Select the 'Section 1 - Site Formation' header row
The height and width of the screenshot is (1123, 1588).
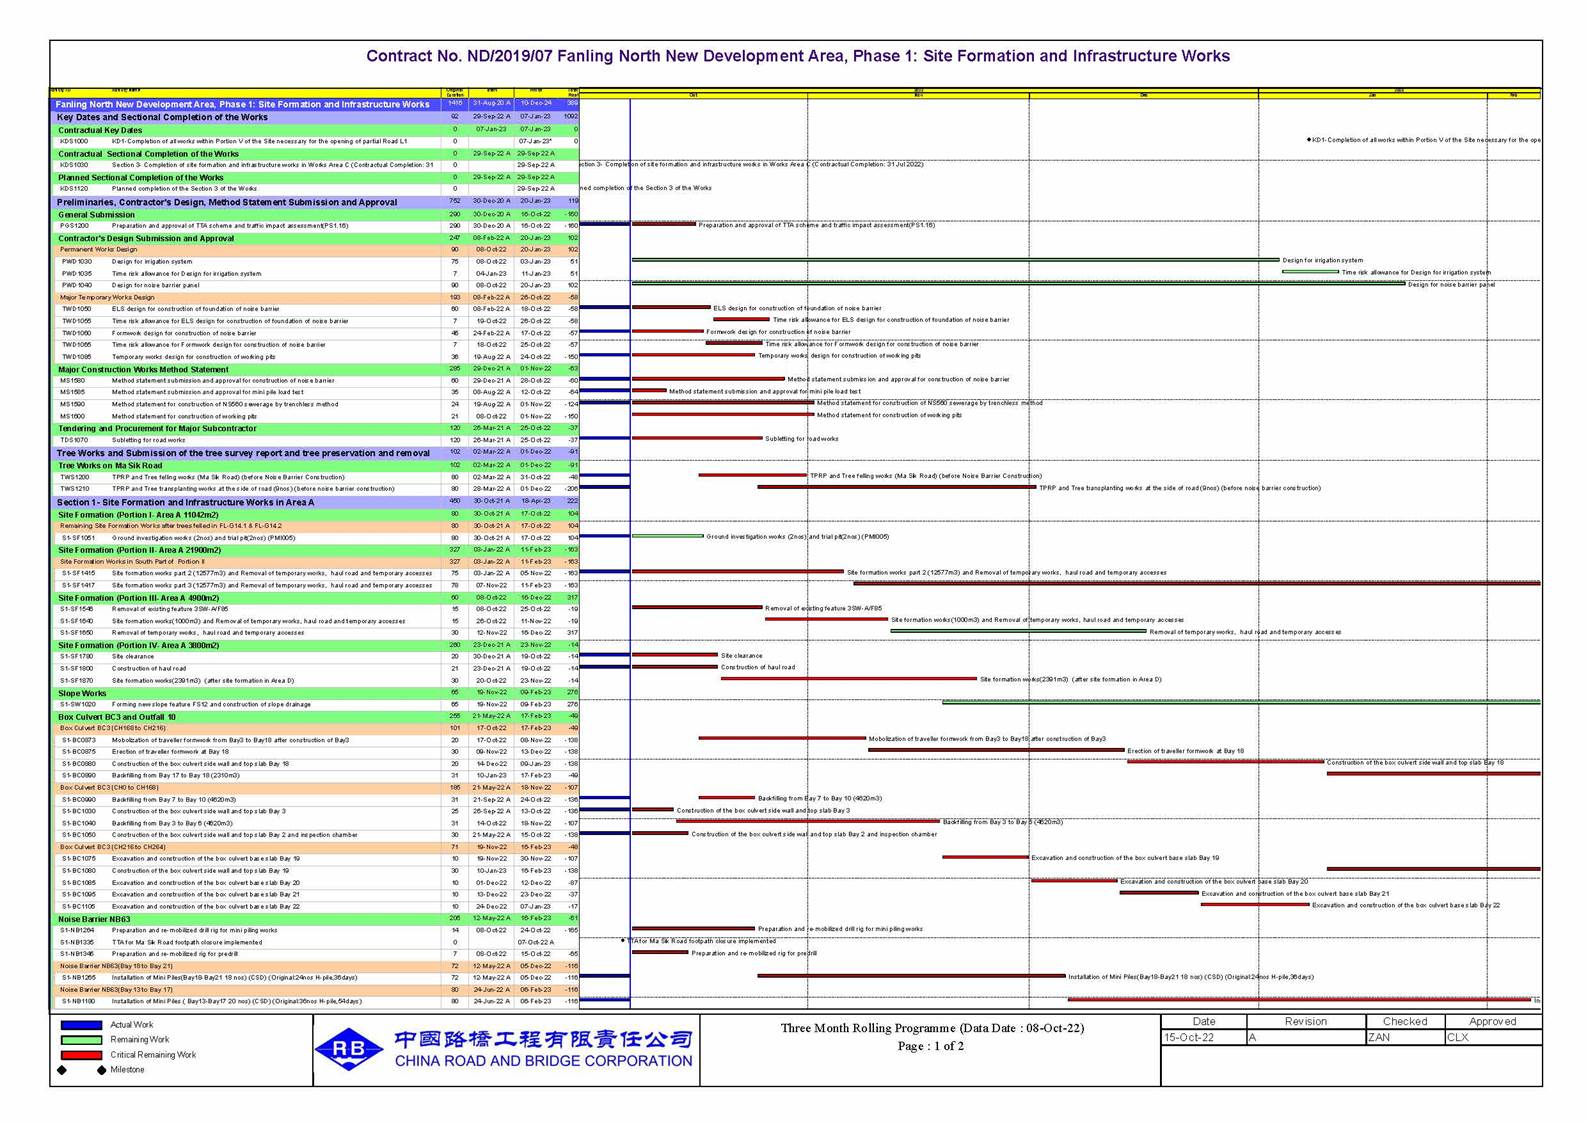[x=315, y=502]
